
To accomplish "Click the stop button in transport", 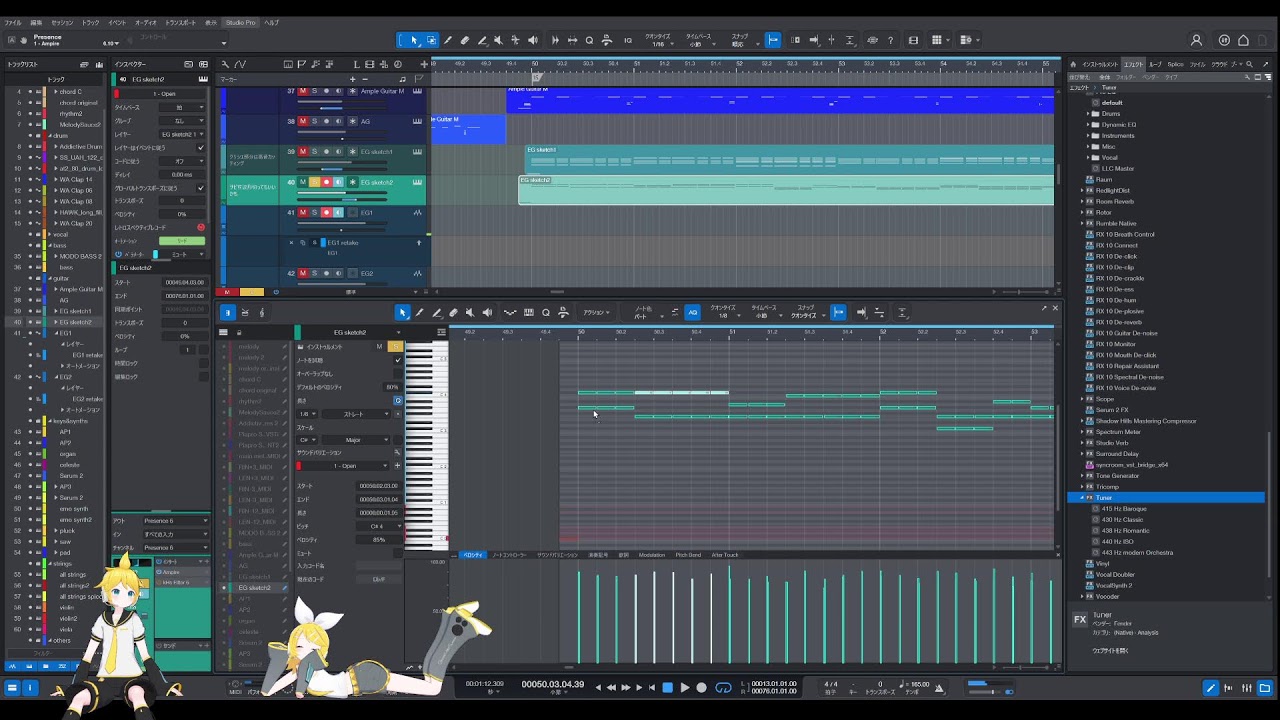I will click(668, 687).
